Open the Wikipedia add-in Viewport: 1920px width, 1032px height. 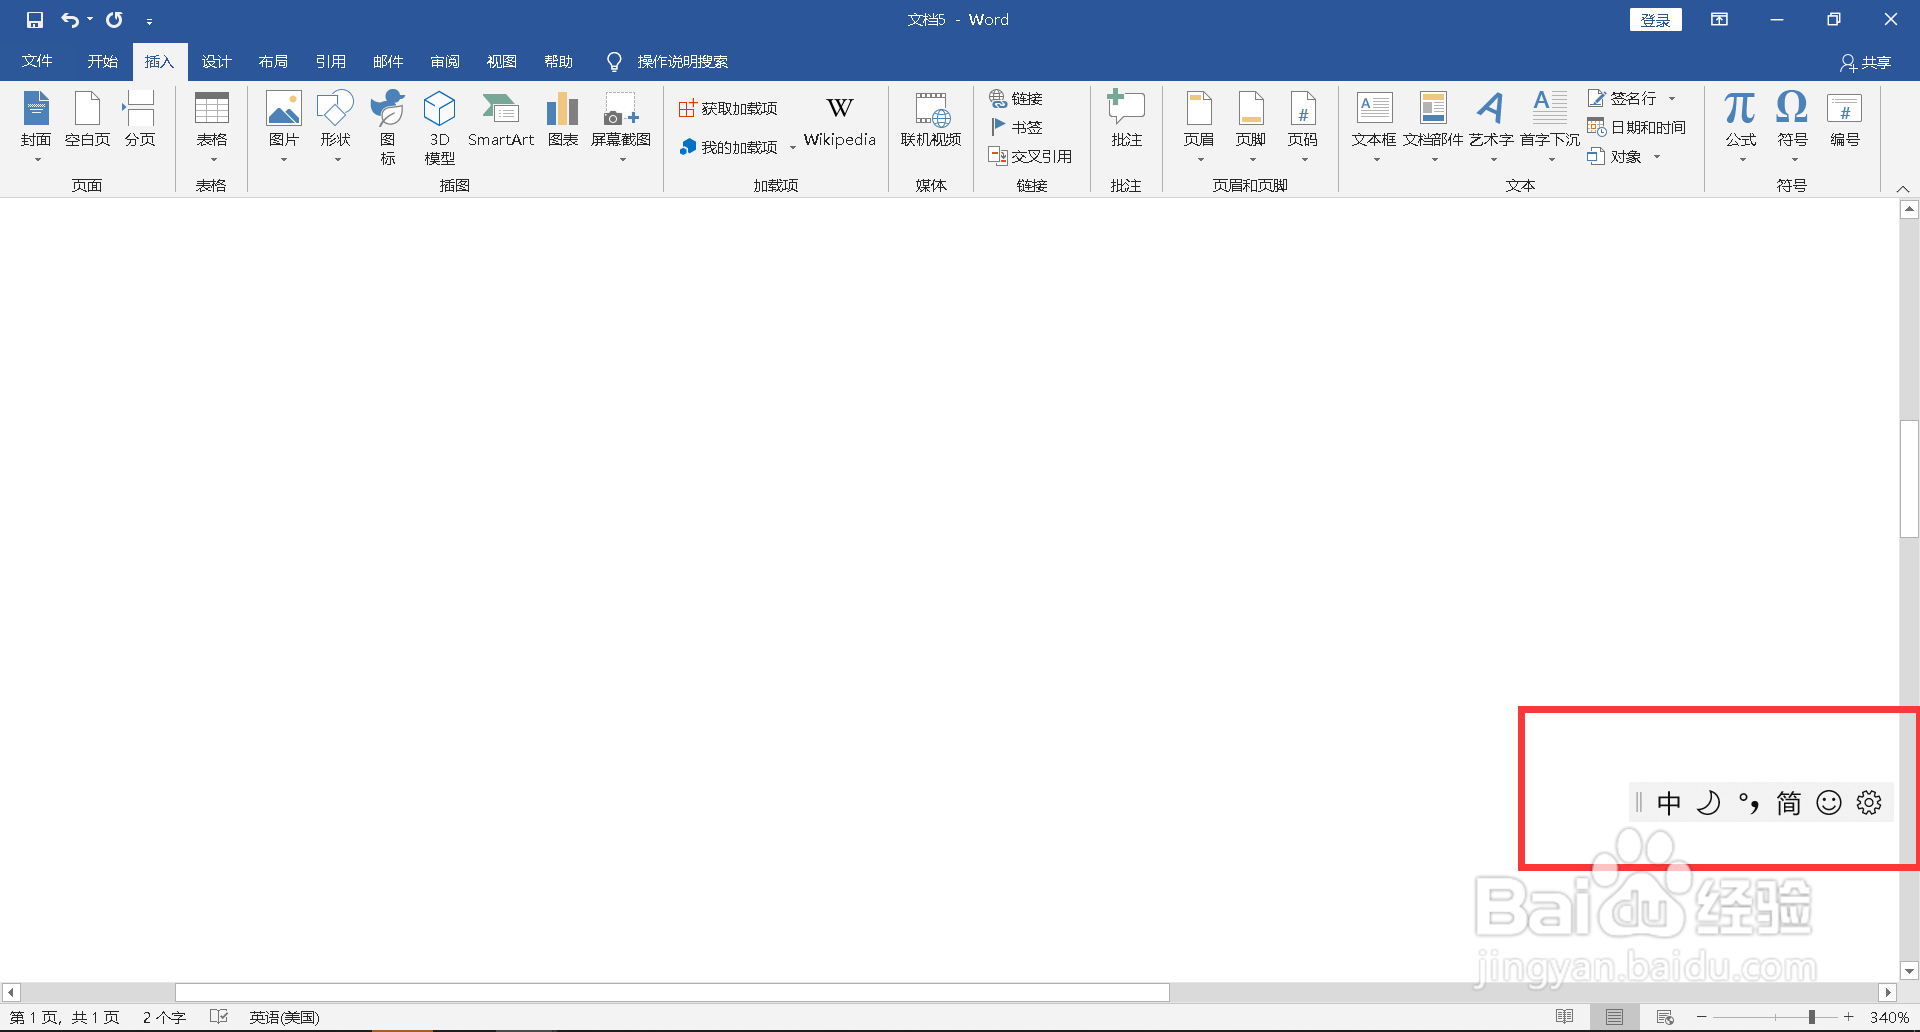pyautogui.click(x=840, y=122)
